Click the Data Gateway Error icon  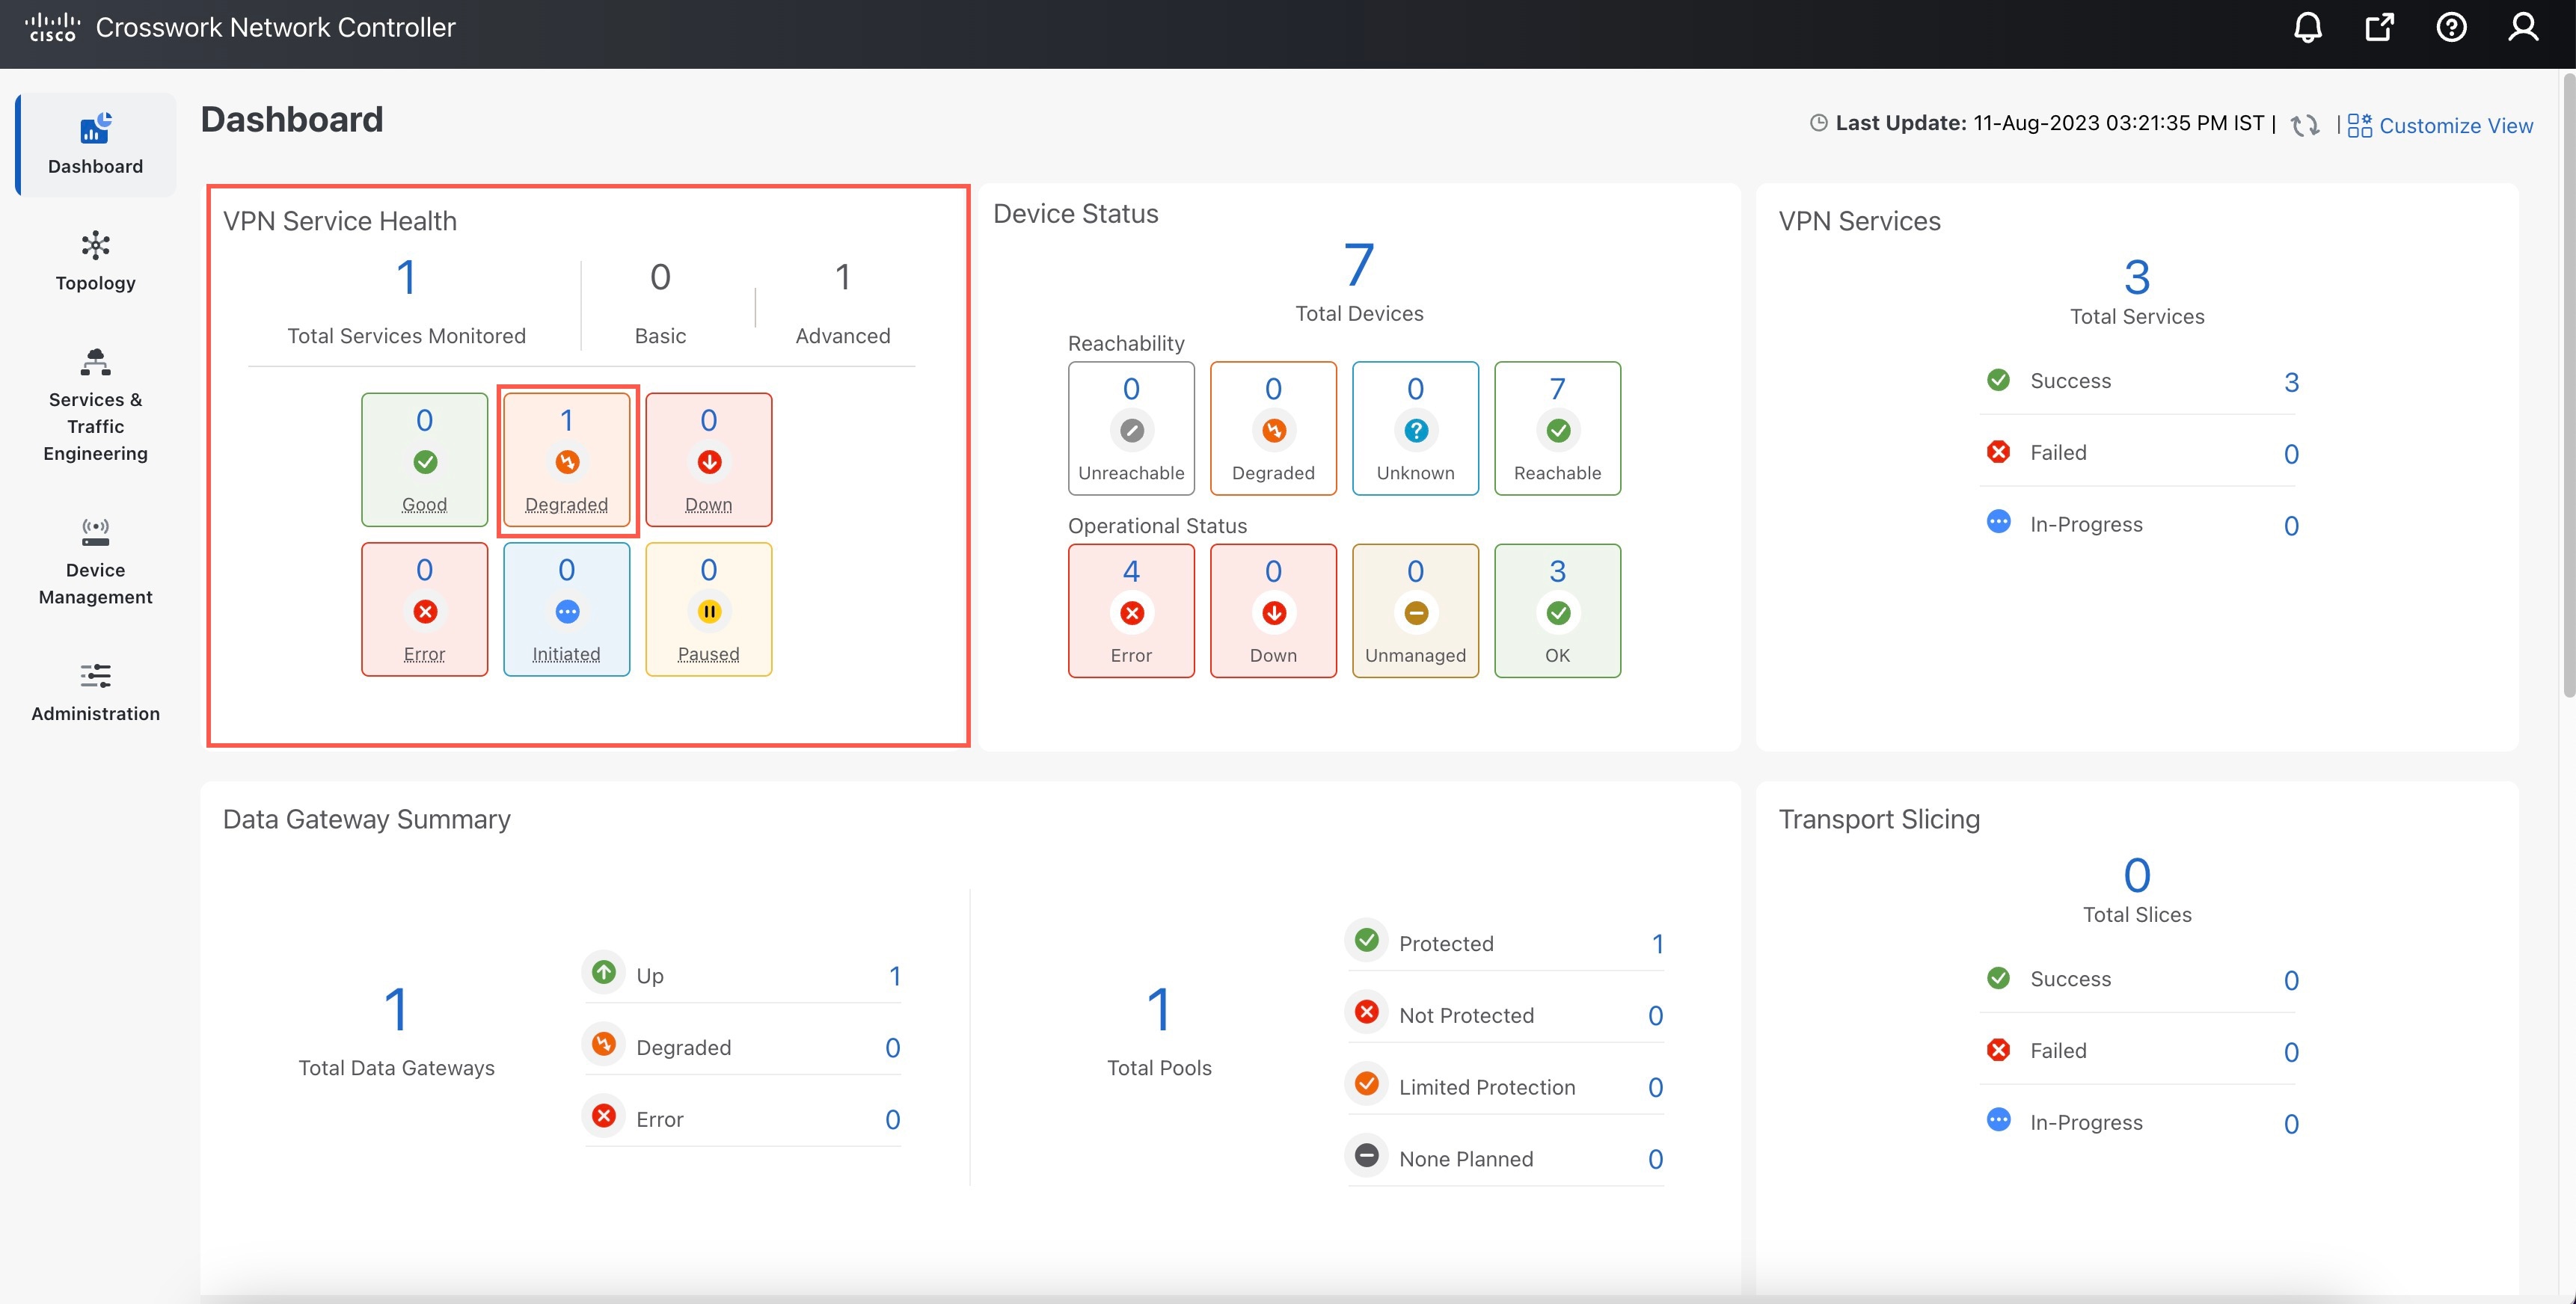point(604,1116)
